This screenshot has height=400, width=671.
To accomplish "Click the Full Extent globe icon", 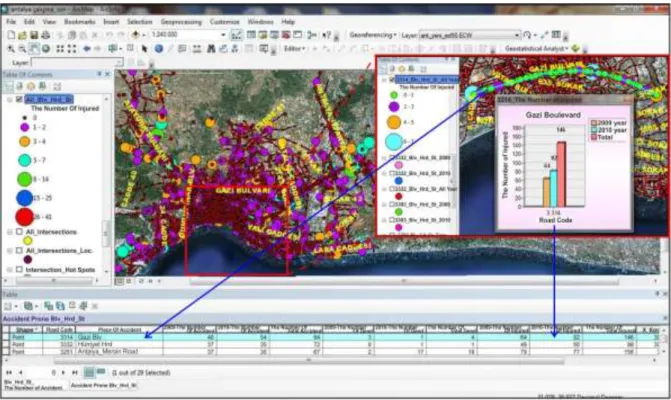I will [x=46, y=49].
